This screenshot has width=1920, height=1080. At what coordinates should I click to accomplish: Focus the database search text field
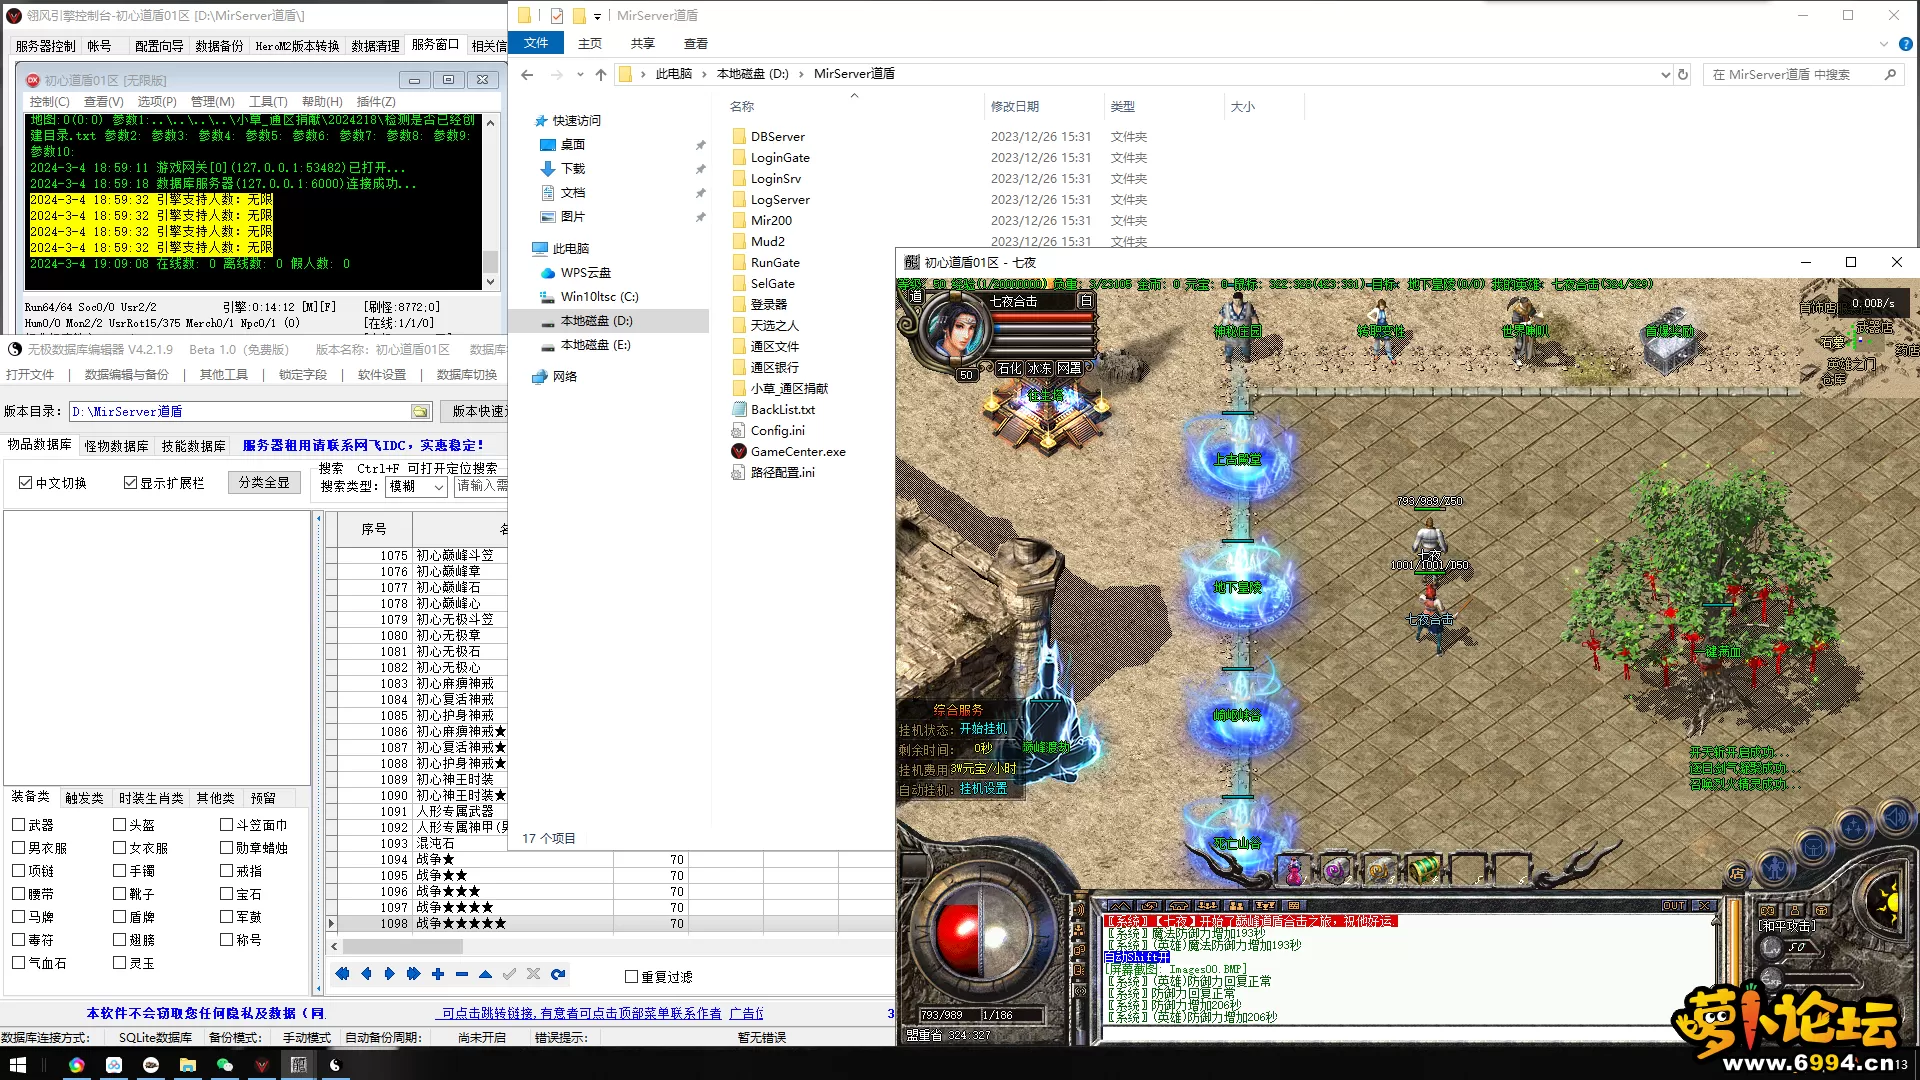point(481,487)
